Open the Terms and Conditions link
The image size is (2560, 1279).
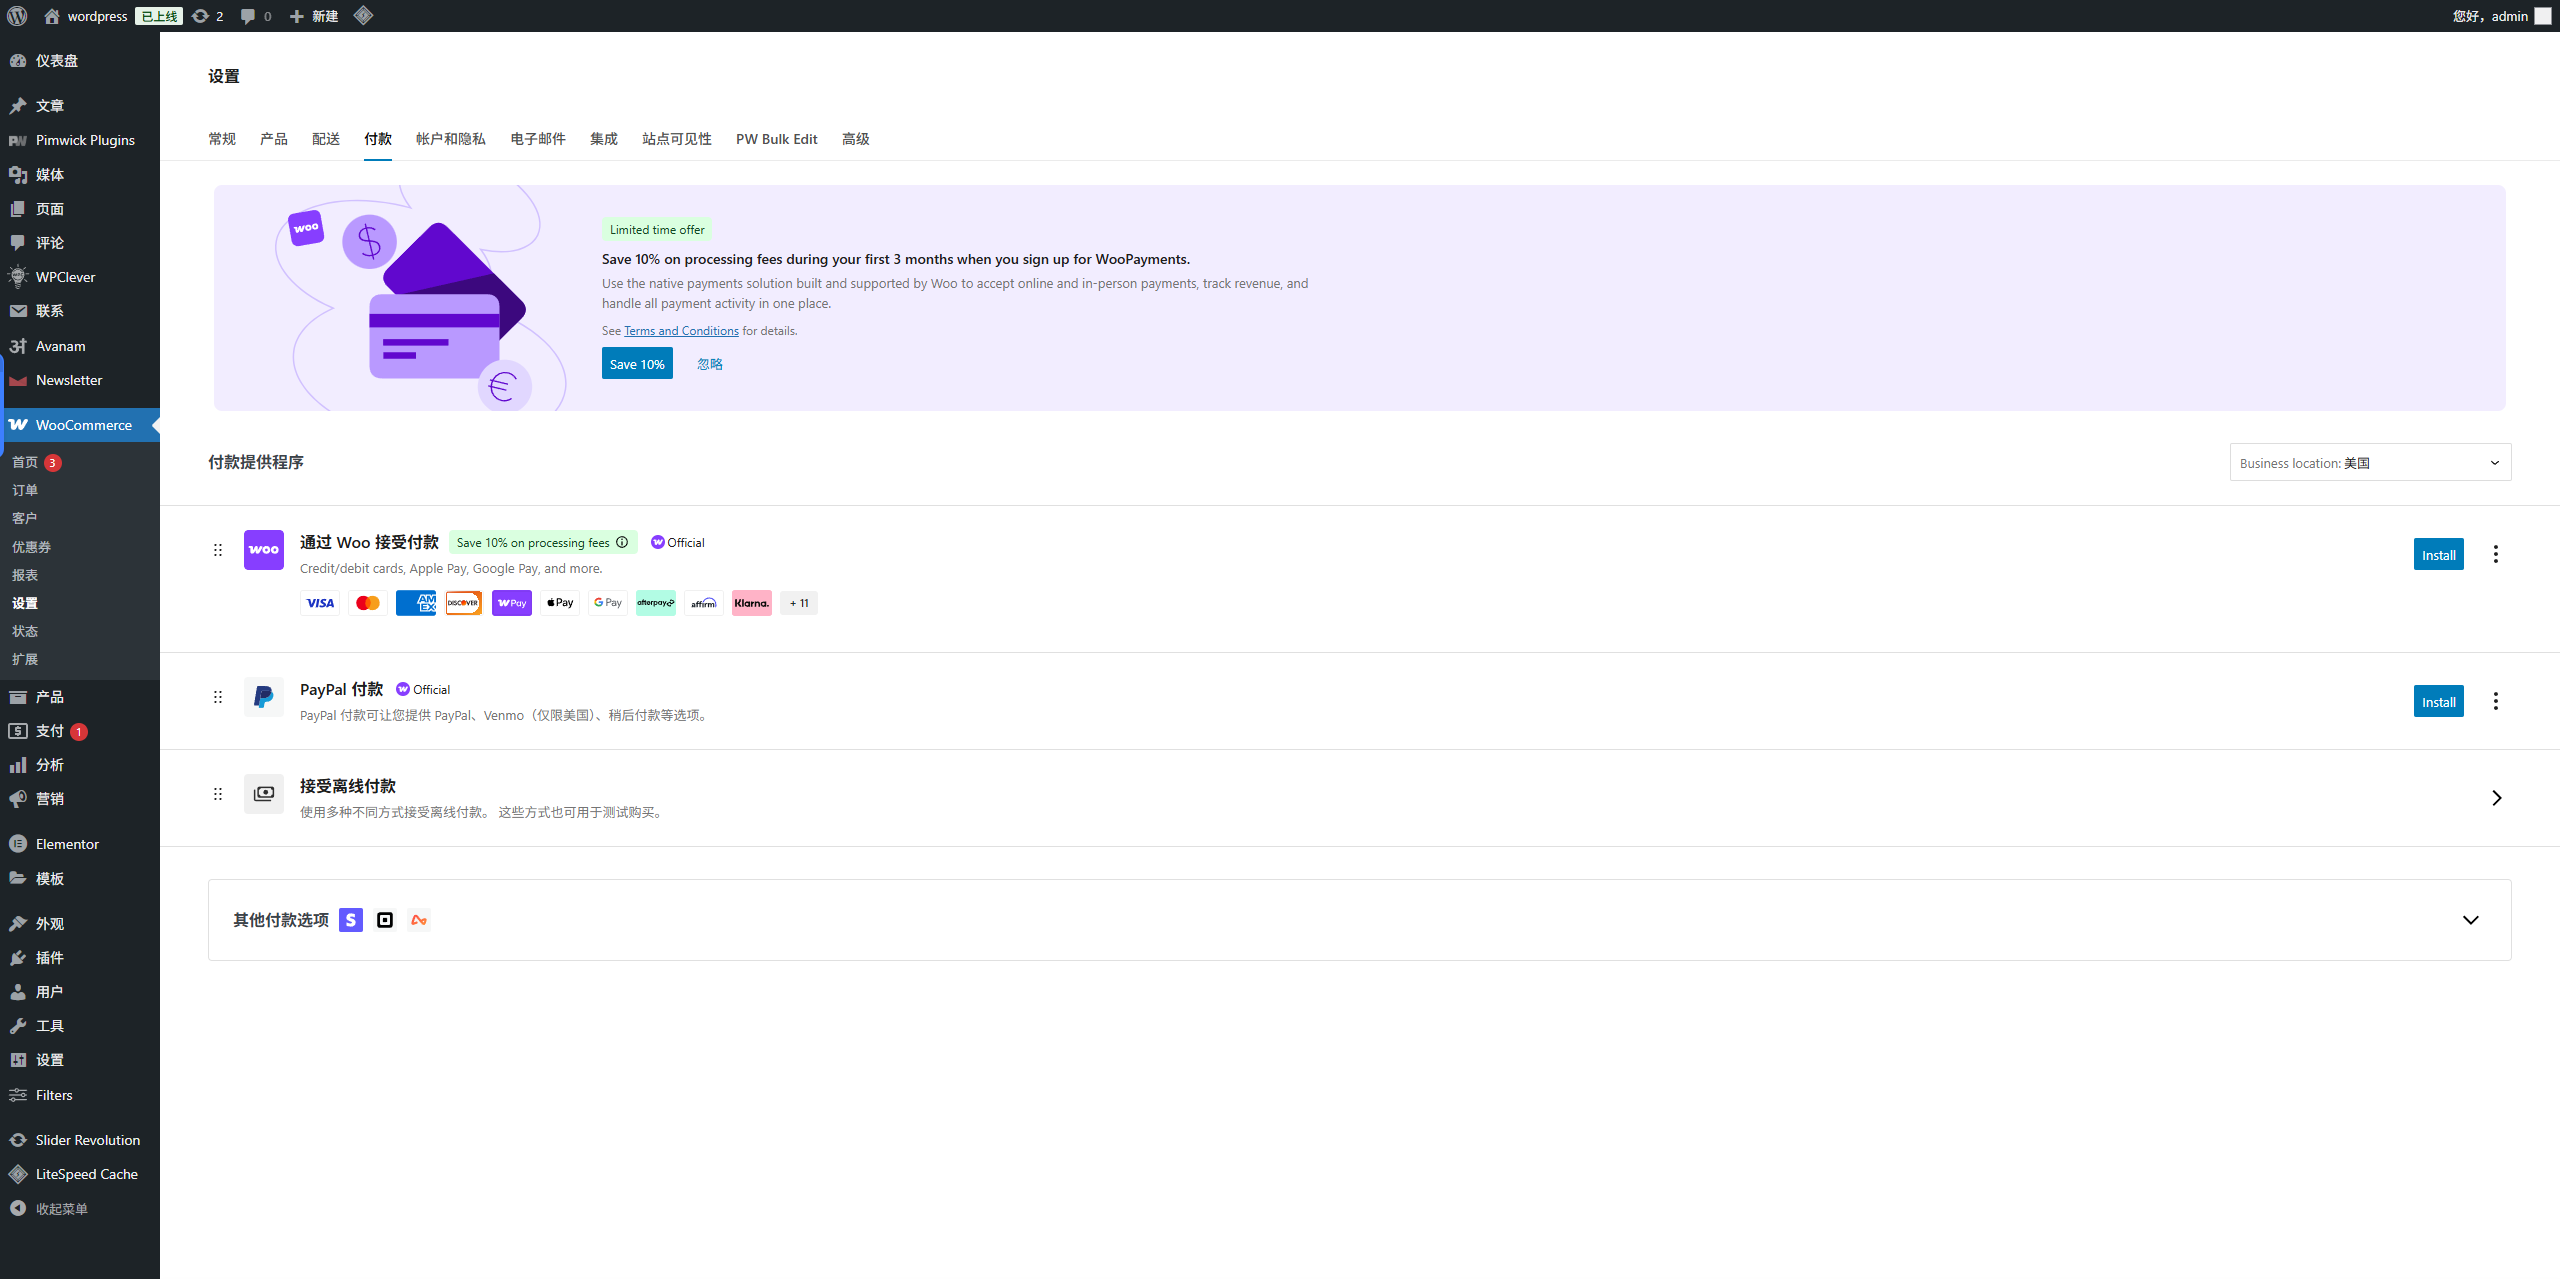pyautogui.click(x=681, y=331)
